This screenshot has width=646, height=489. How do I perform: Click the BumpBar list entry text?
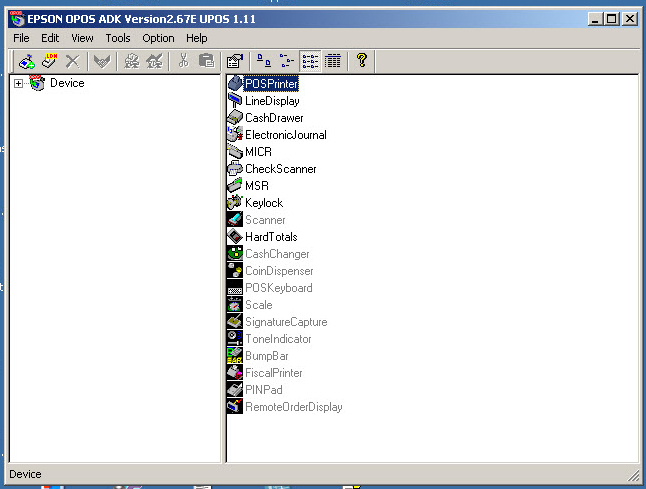pos(267,356)
